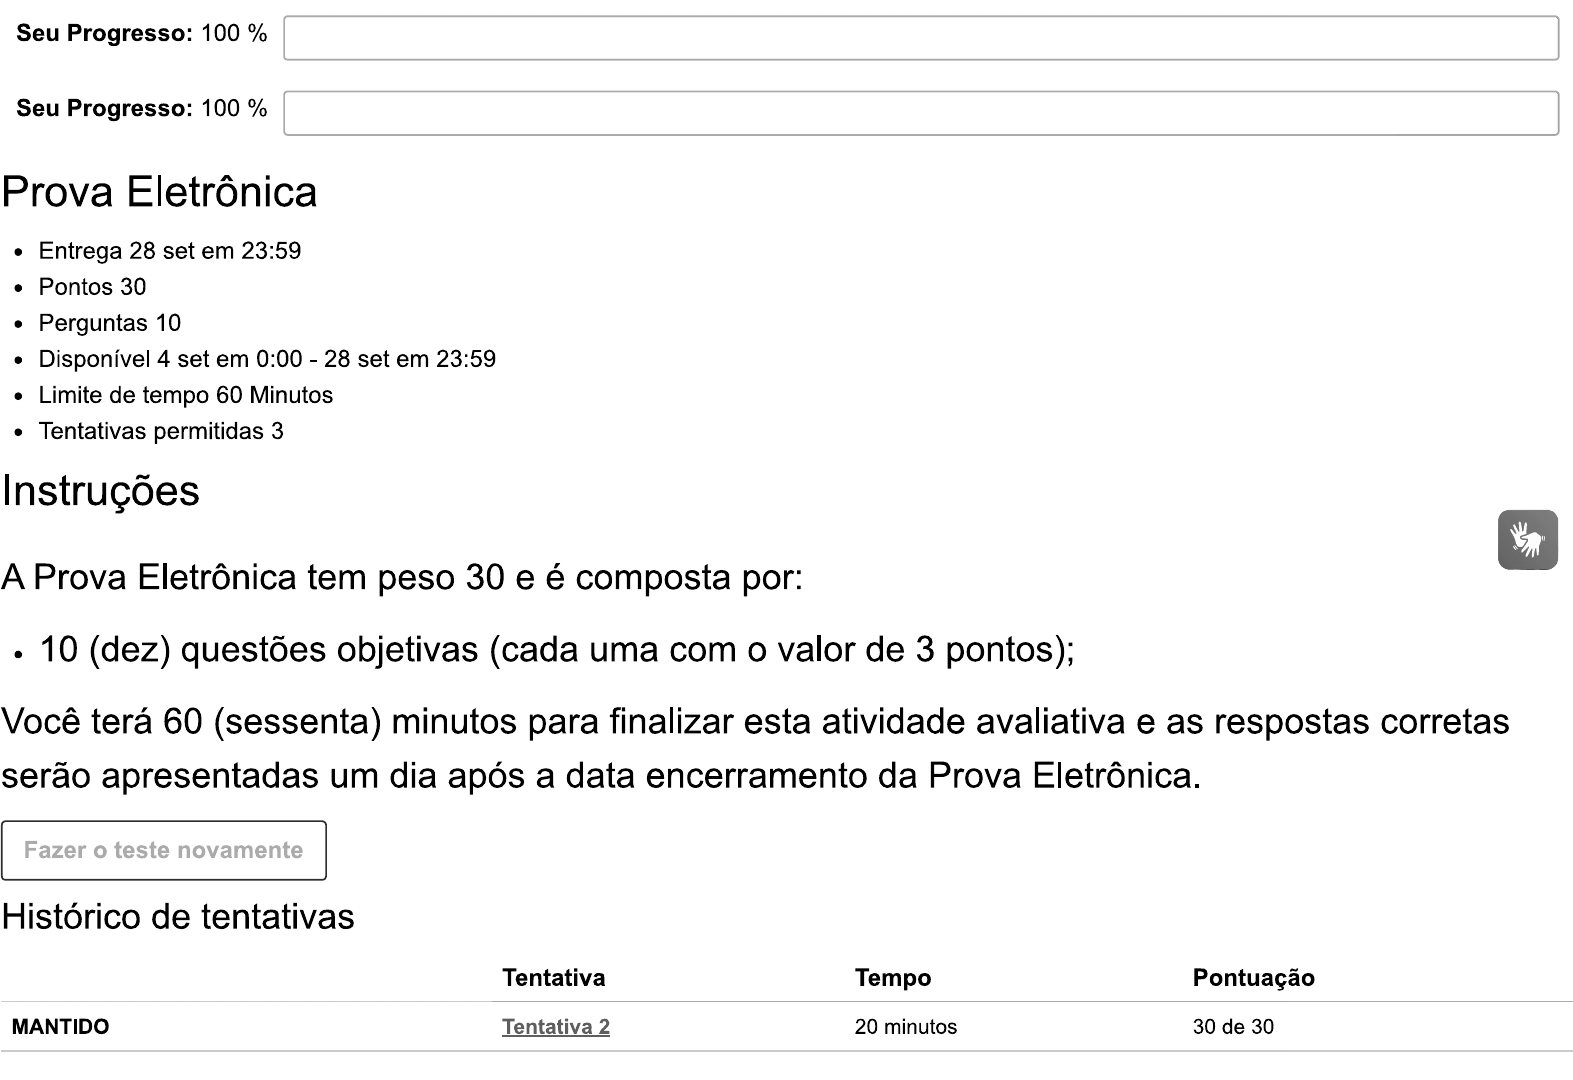Click the Tentativa column header
Screen dimensions: 1573x1080
(553, 978)
